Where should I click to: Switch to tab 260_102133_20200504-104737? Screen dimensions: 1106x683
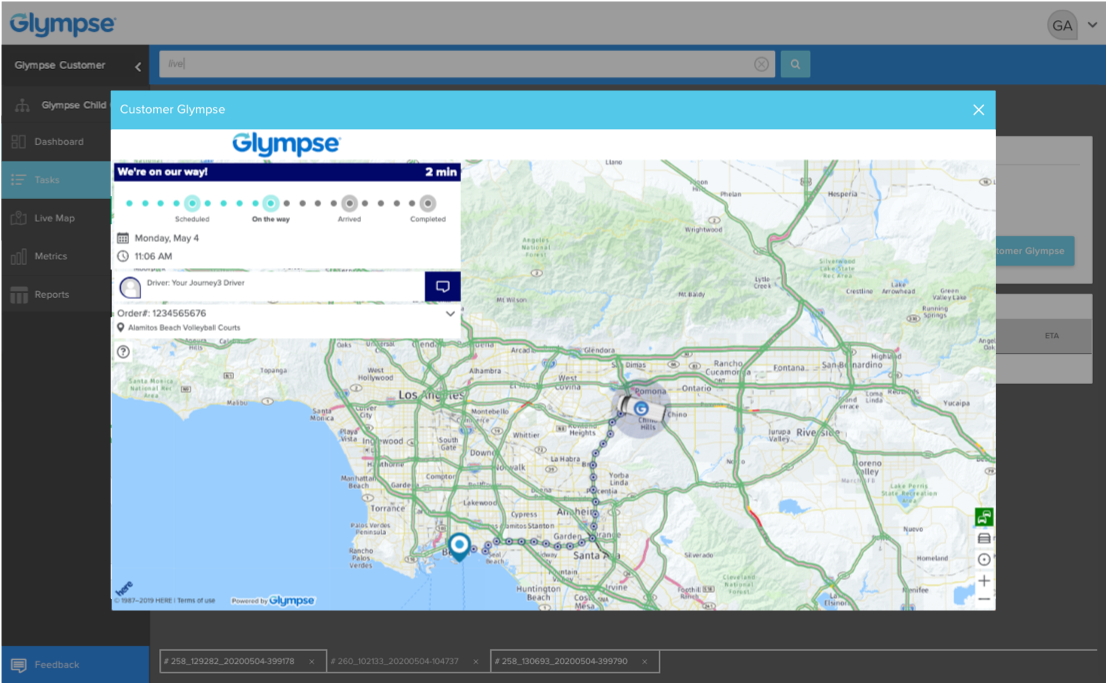click(x=398, y=662)
